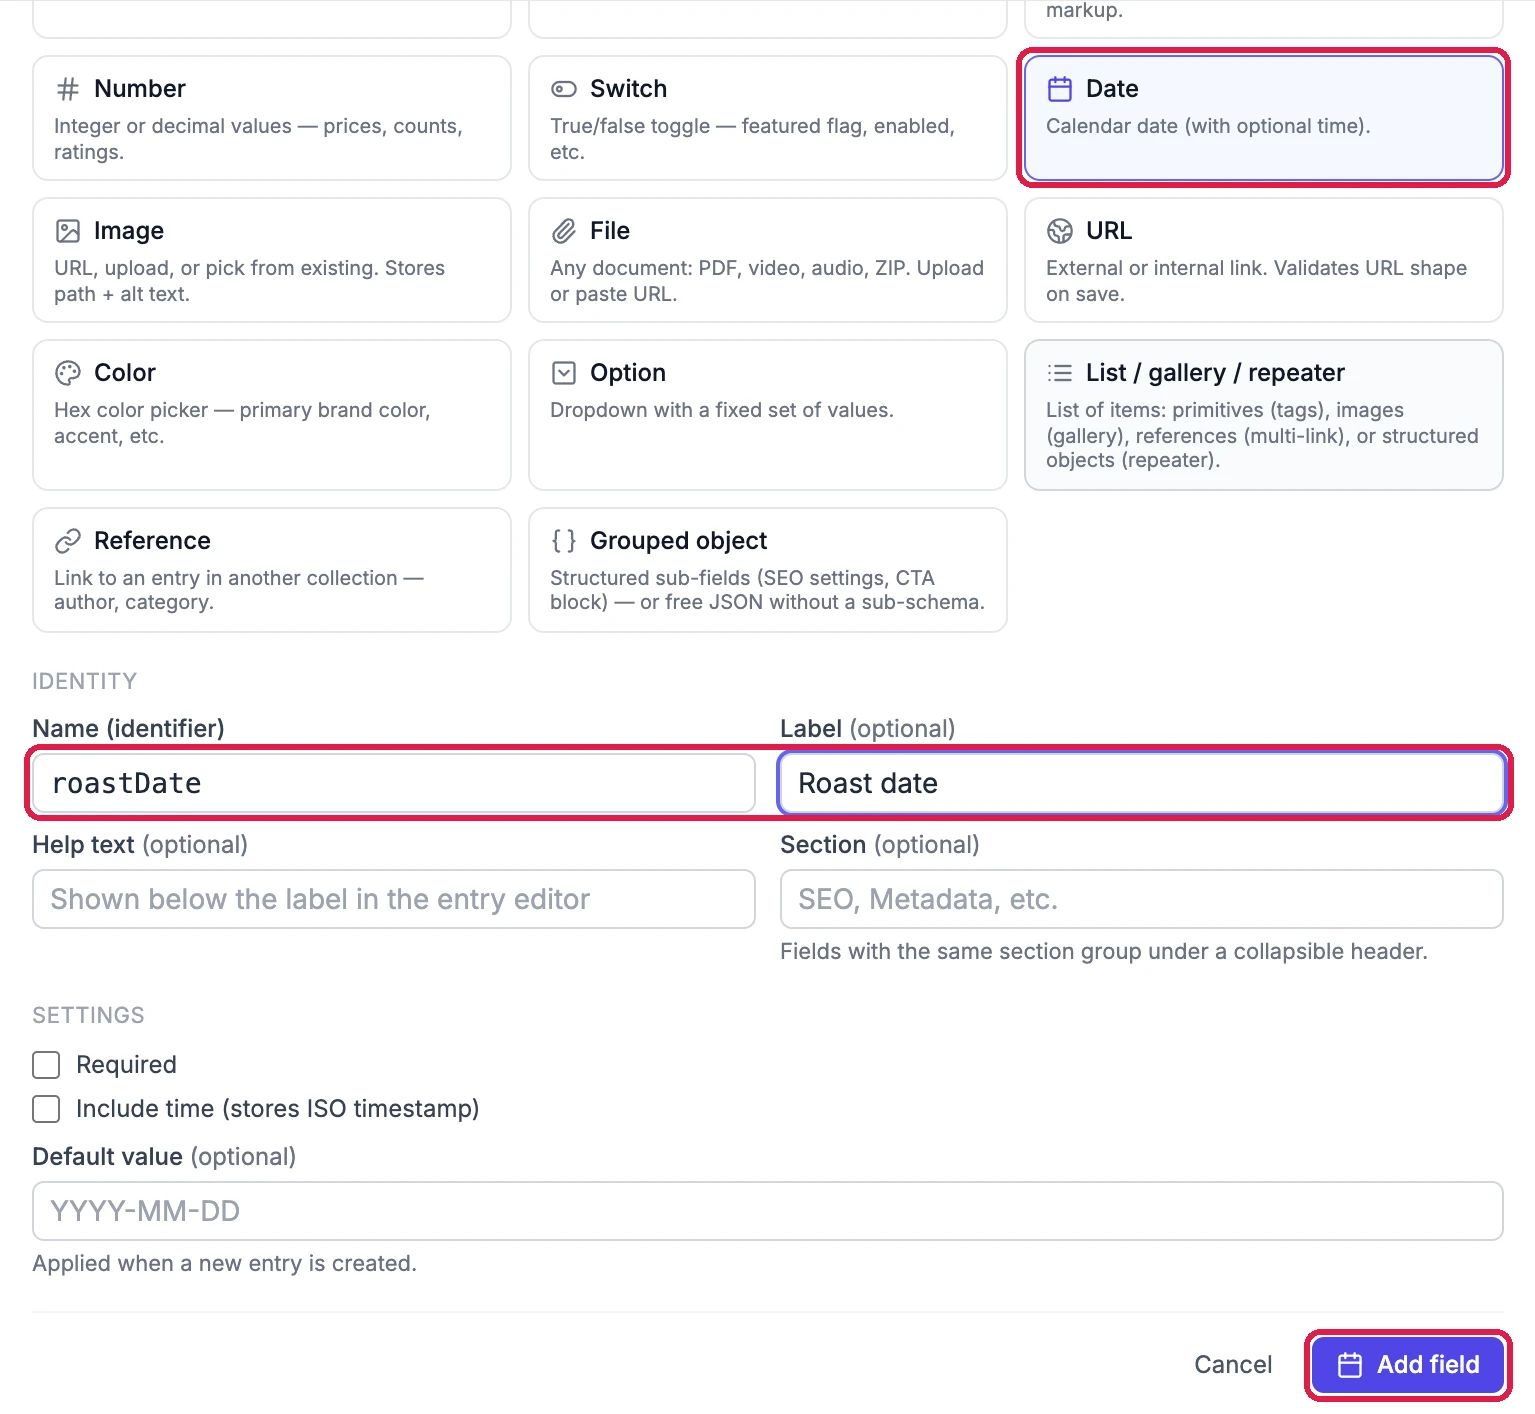Click the Date card description text
The image size is (1535, 1414).
click(1208, 126)
